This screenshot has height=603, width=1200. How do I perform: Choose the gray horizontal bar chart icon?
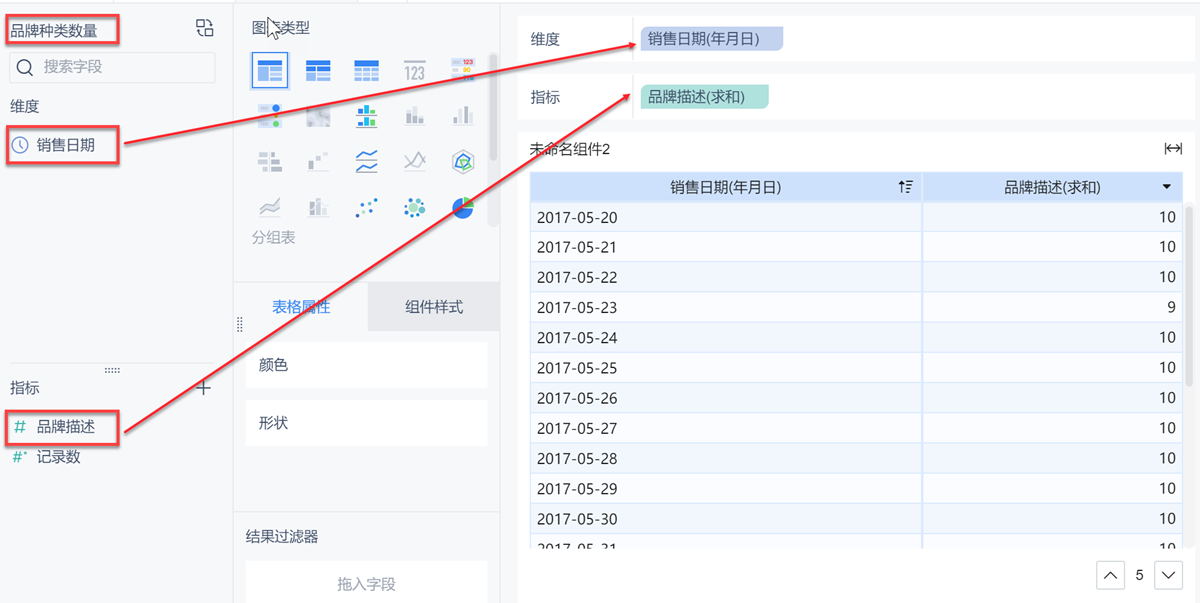(x=270, y=161)
